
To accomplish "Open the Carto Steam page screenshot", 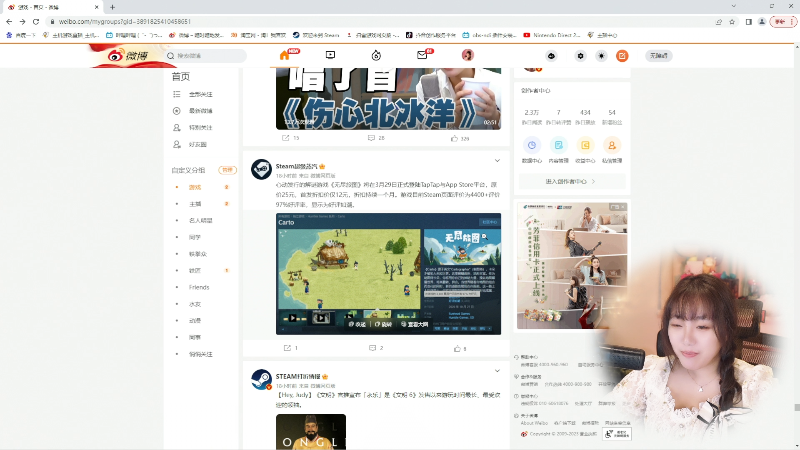I will pos(388,274).
